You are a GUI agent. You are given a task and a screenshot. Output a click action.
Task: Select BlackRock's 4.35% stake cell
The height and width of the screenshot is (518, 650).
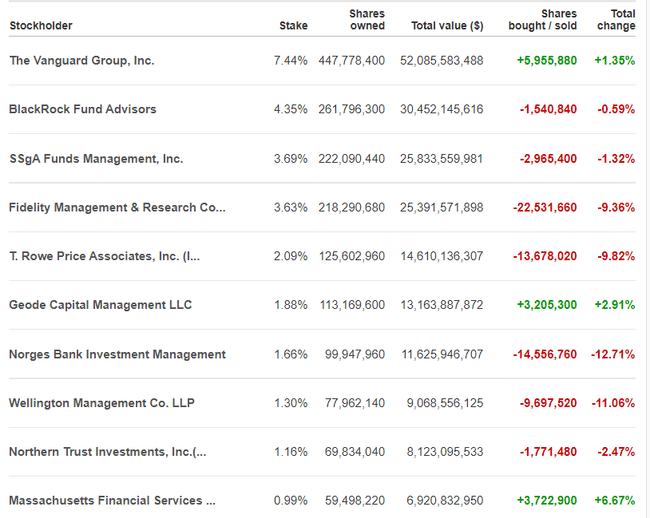[290, 109]
